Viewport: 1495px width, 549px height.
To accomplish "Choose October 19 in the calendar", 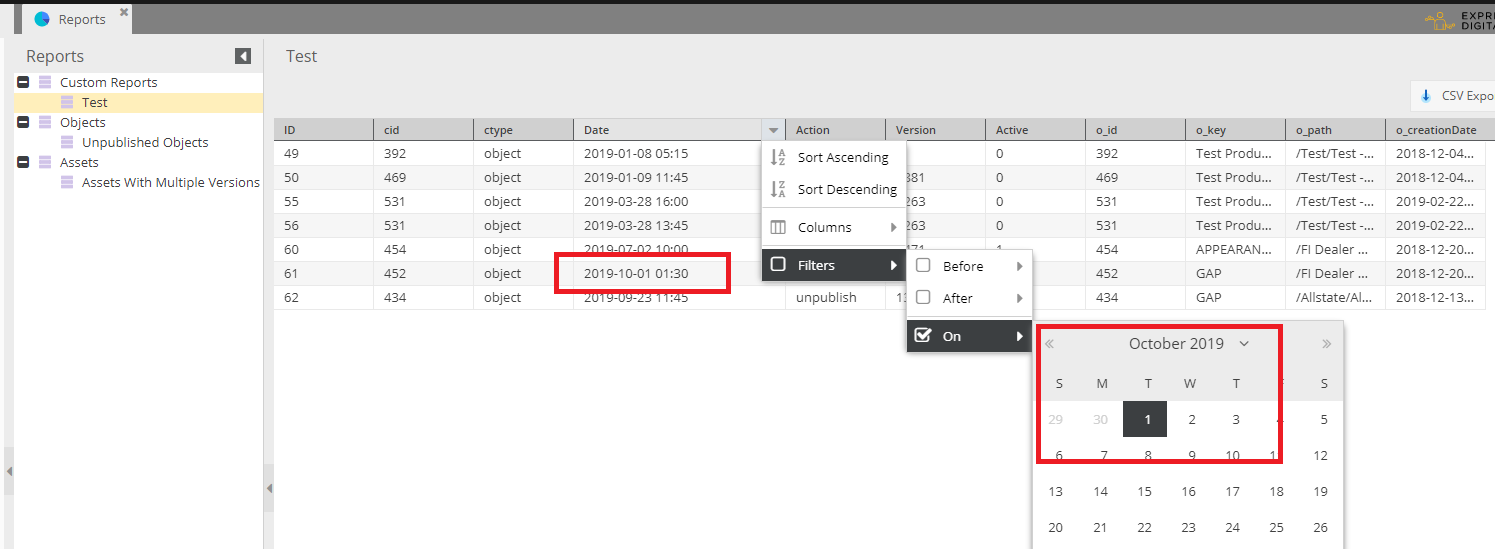I will pos(1321,492).
